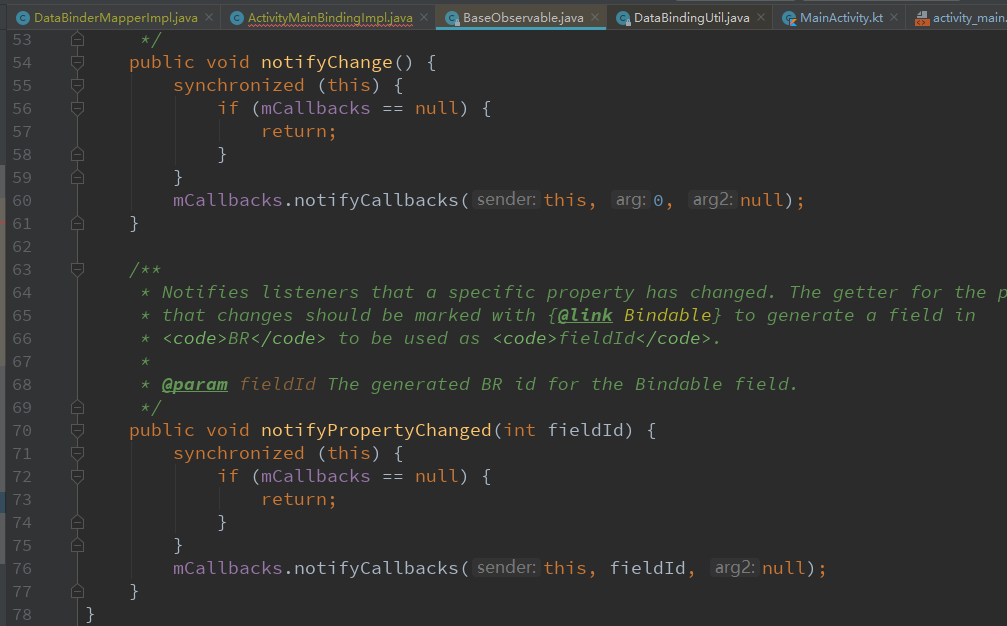Click the BaseObservable.java class icon
The image size is (1007, 626).
[x=452, y=18]
